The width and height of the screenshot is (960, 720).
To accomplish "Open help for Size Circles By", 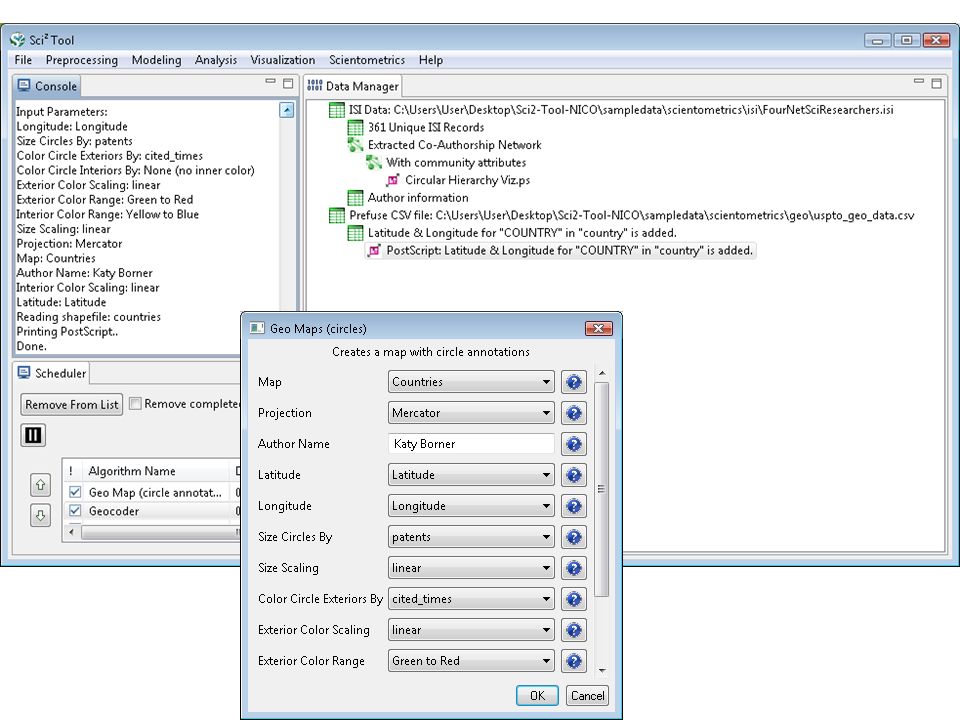I will coord(574,537).
